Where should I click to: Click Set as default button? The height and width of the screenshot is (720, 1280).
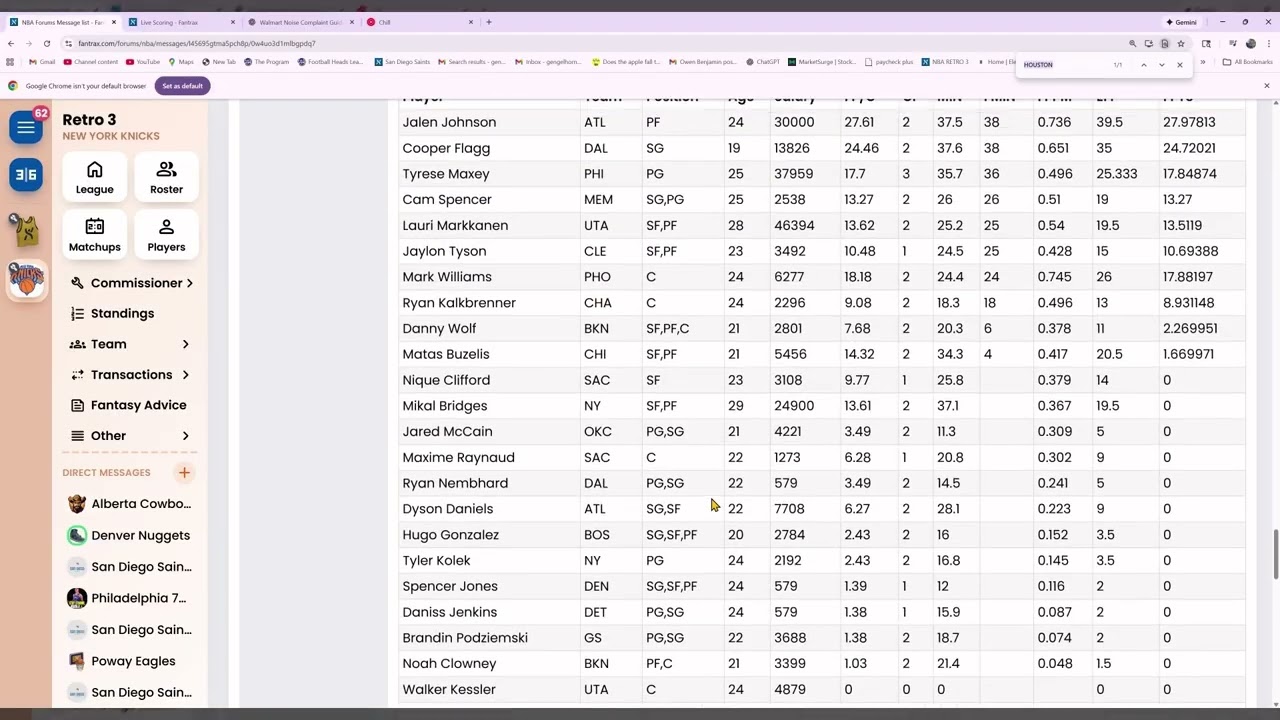[x=182, y=86]
